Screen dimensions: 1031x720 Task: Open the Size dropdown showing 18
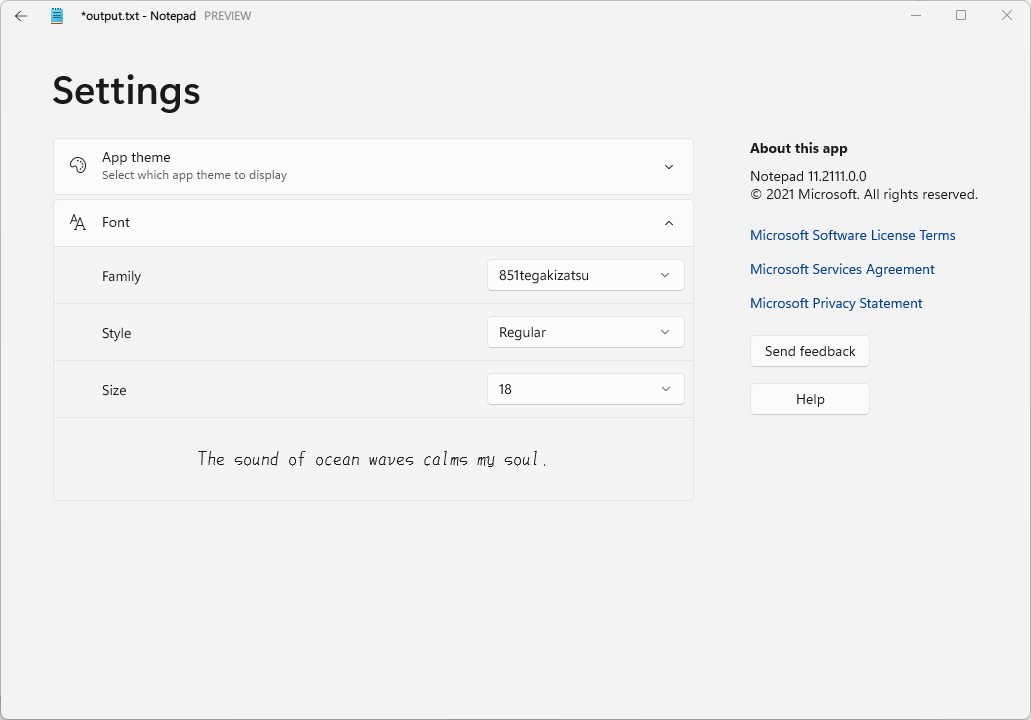[585, 389]
